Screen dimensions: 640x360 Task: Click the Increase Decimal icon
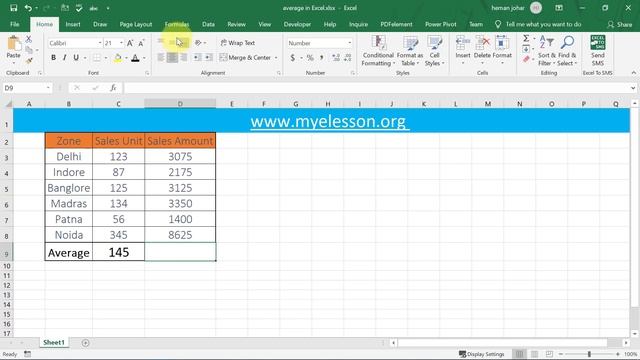click(336, 58)
